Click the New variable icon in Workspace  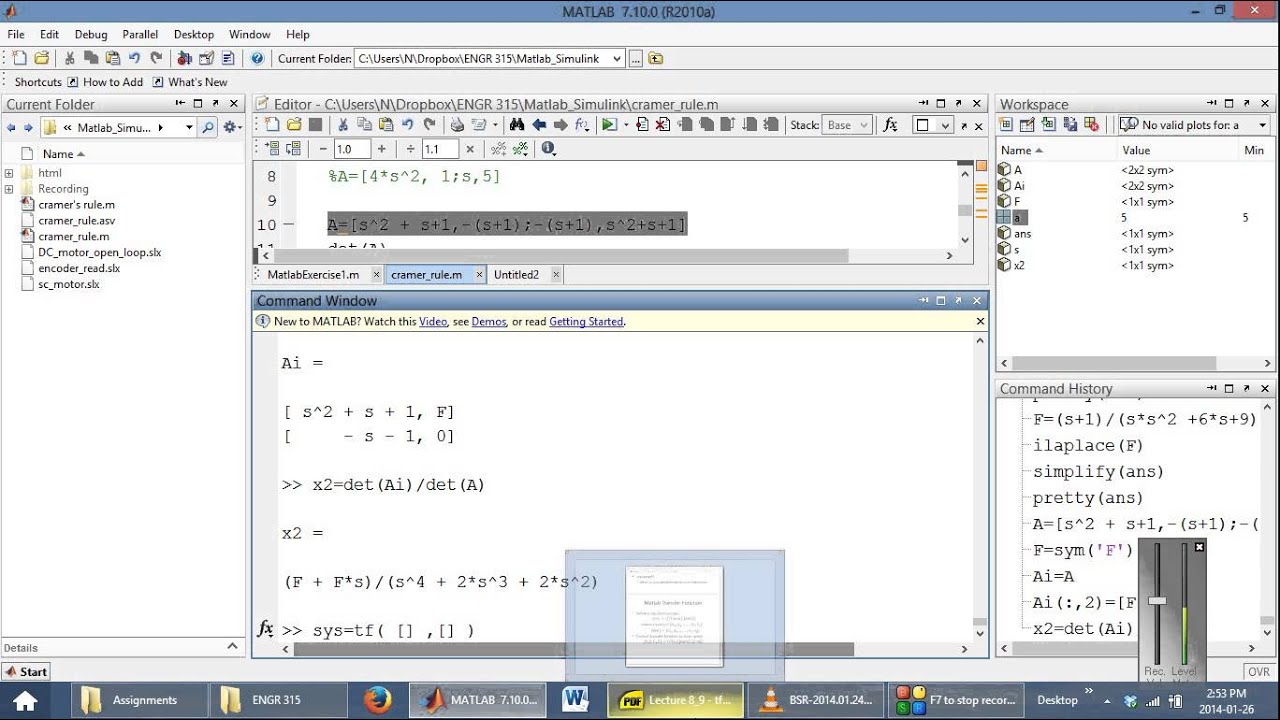(1007, 125)
